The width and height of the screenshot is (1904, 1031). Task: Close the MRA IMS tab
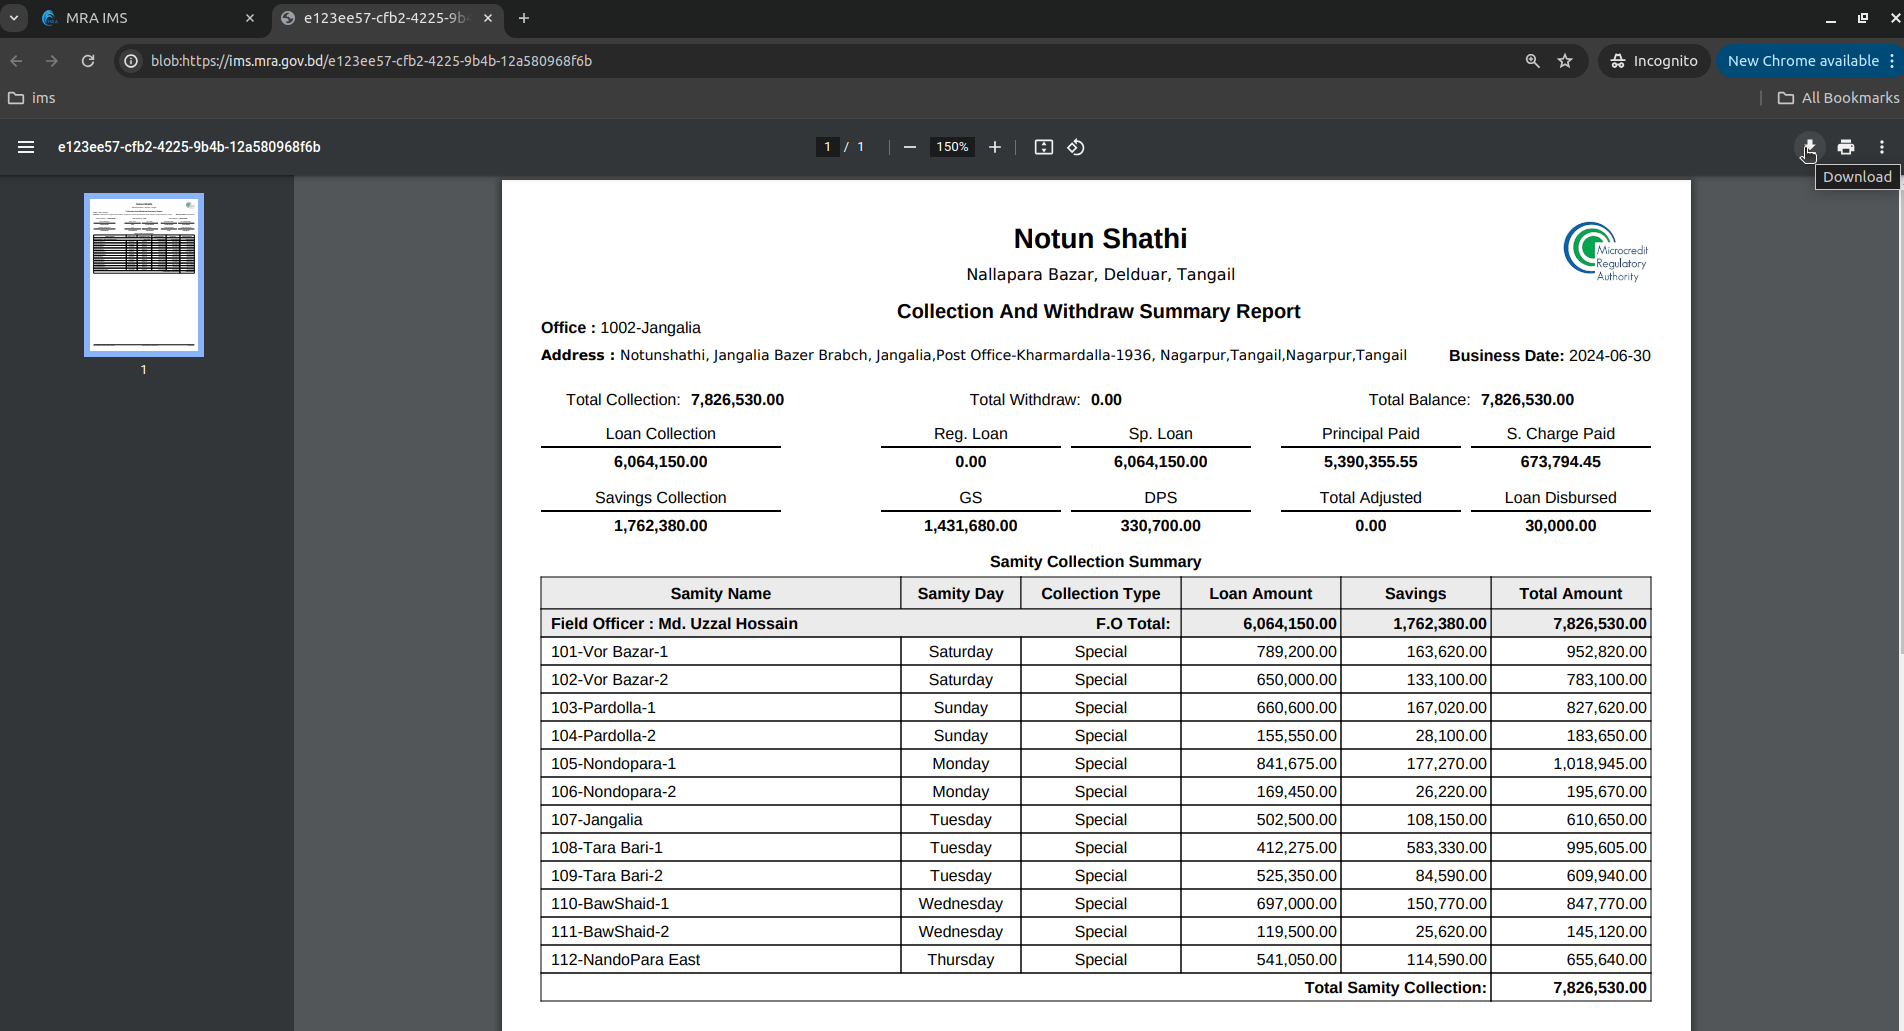click(250, 18)
